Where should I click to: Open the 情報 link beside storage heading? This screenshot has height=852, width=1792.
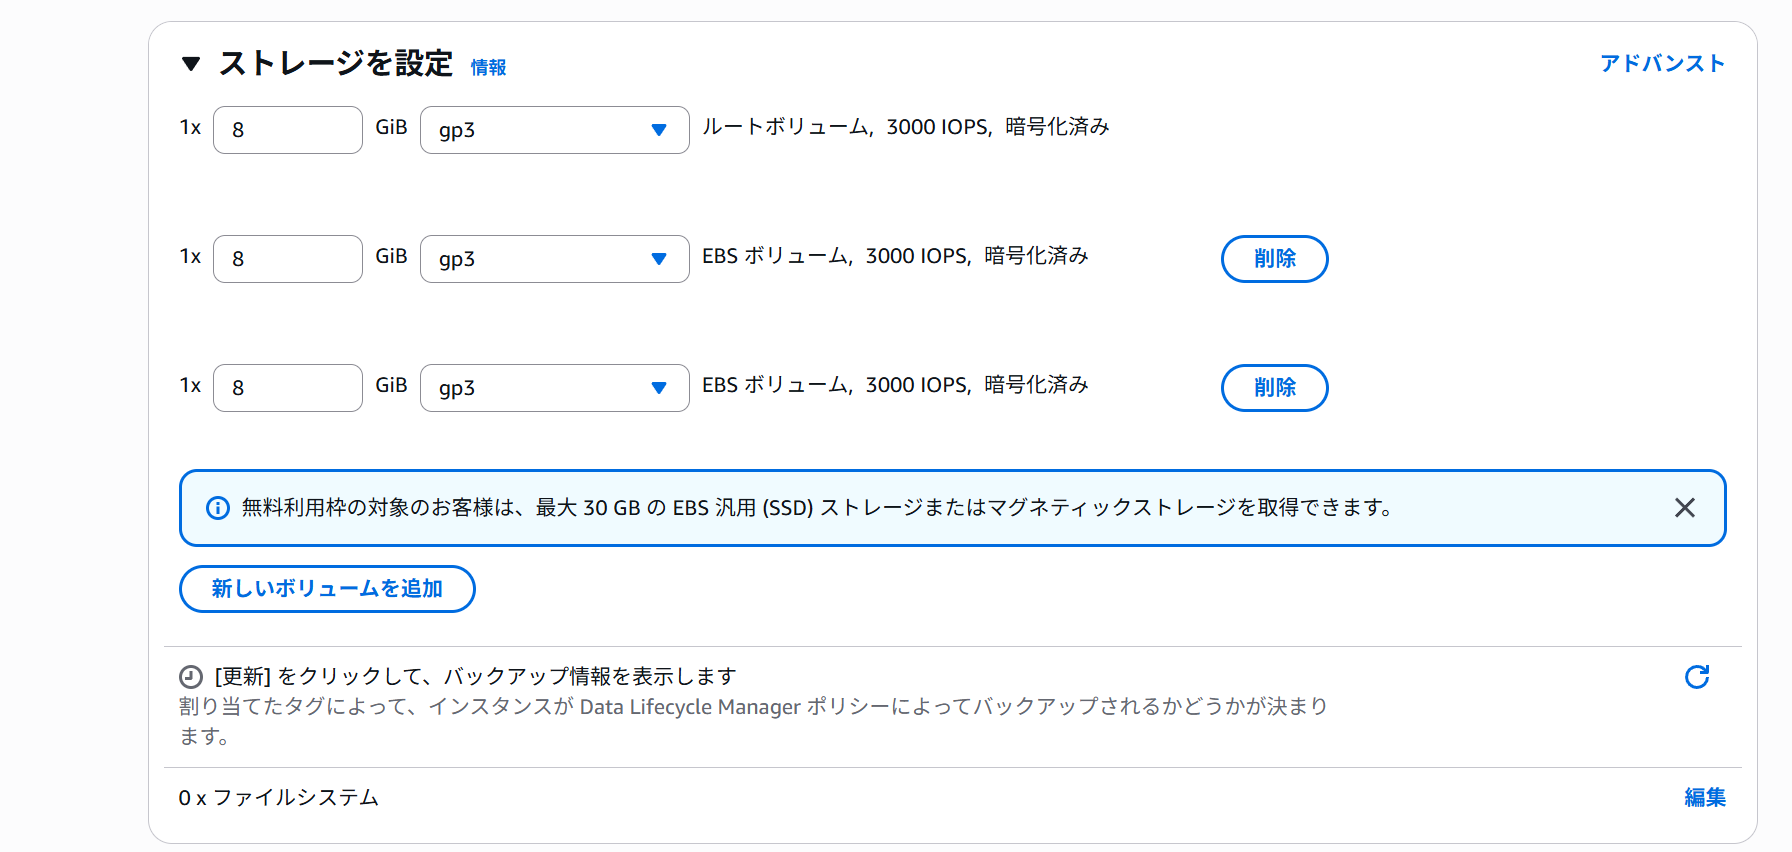tap(488, 67)
